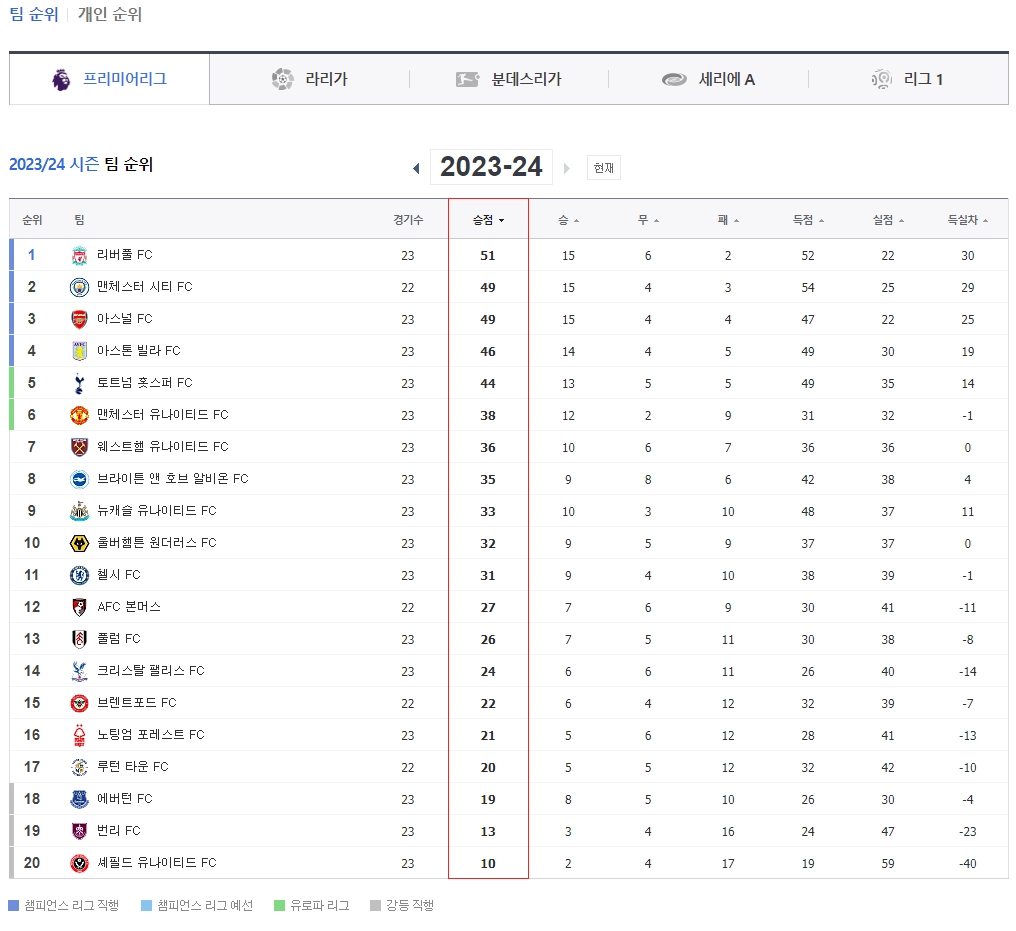
Task: Go to next season with right arrow
Action: pyautogui.click(x=567, y=168)
